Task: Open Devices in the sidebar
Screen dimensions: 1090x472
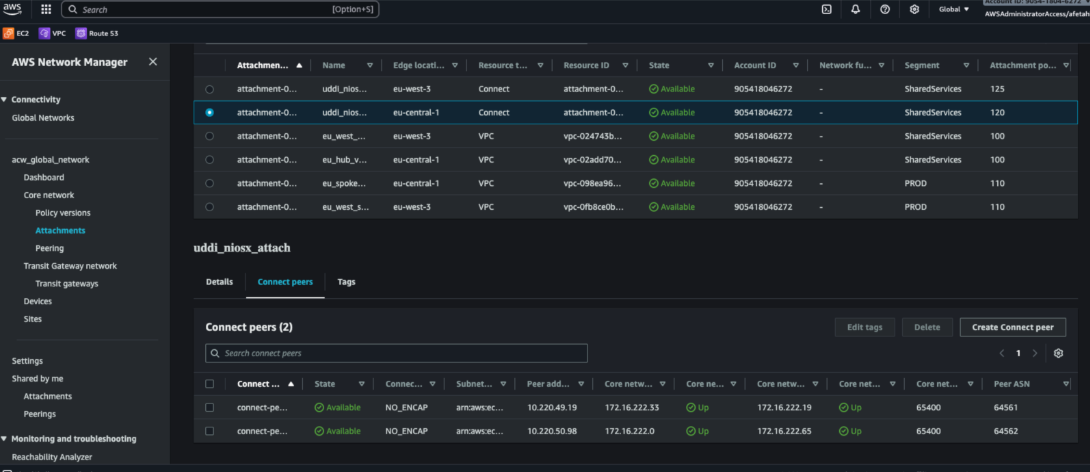Action: pos(38,301)
